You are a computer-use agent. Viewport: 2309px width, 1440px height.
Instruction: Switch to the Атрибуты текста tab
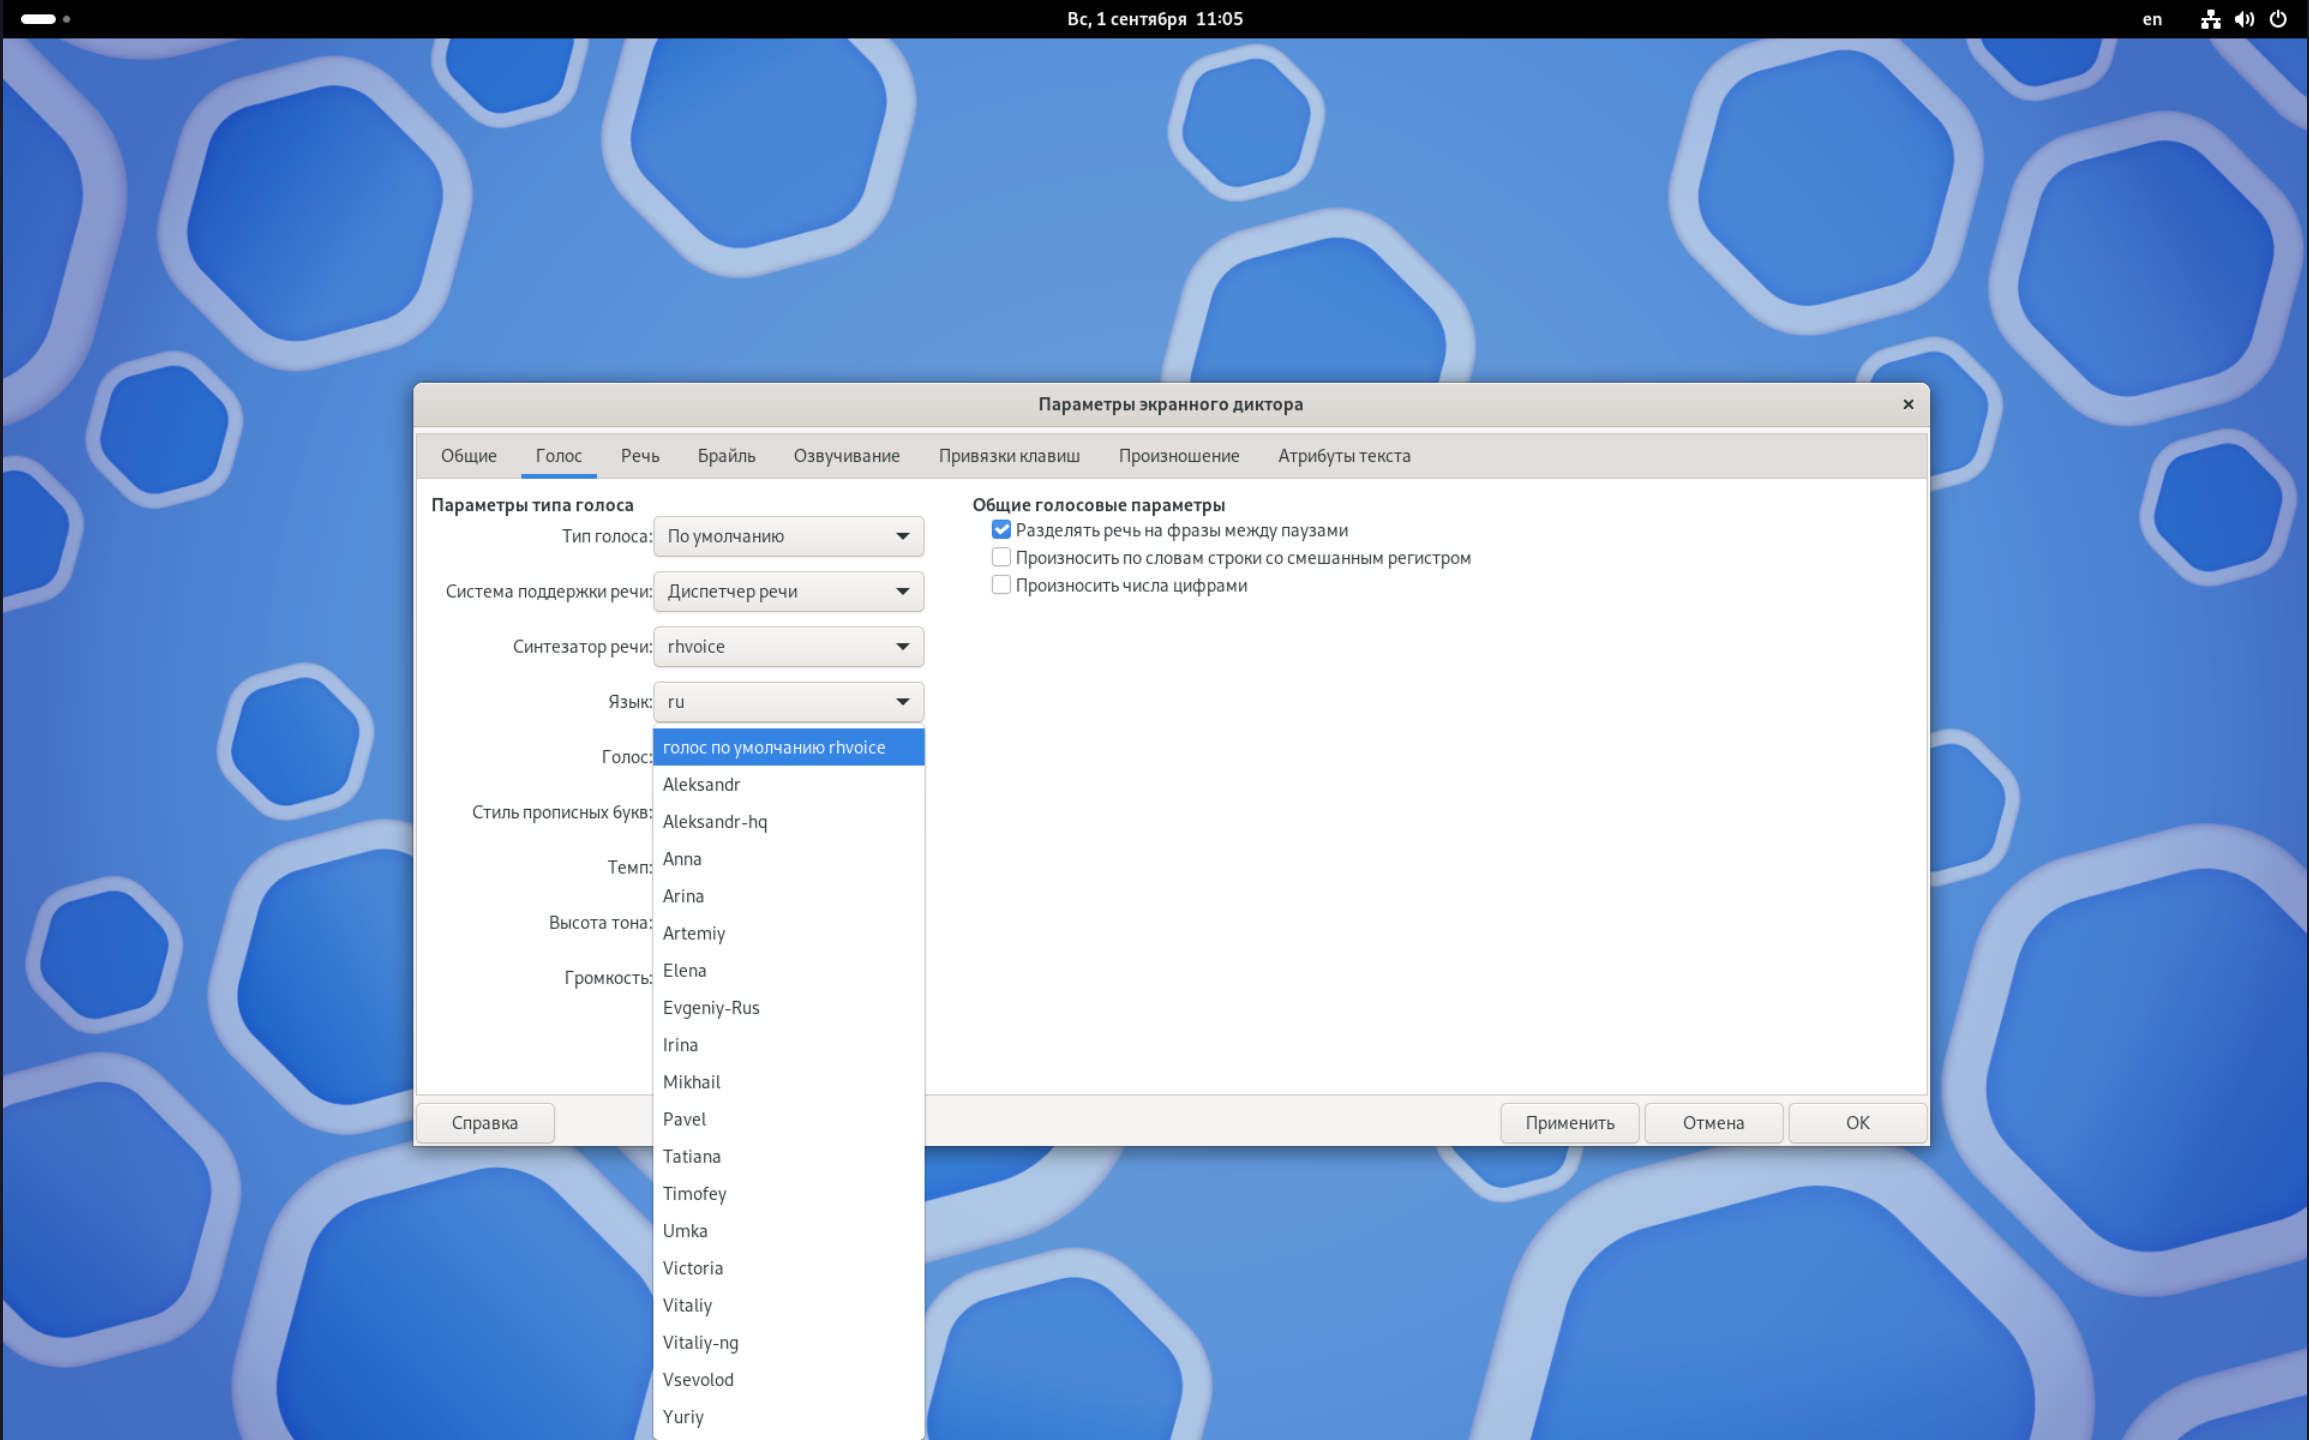click(1344, 456)
